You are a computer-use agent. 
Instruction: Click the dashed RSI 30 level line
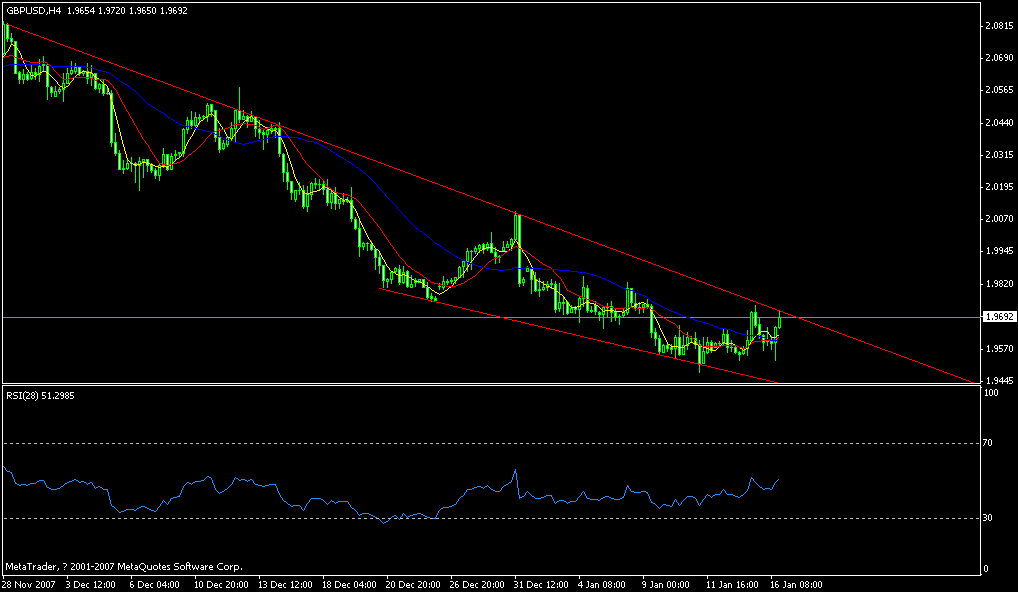coord(491,518)
